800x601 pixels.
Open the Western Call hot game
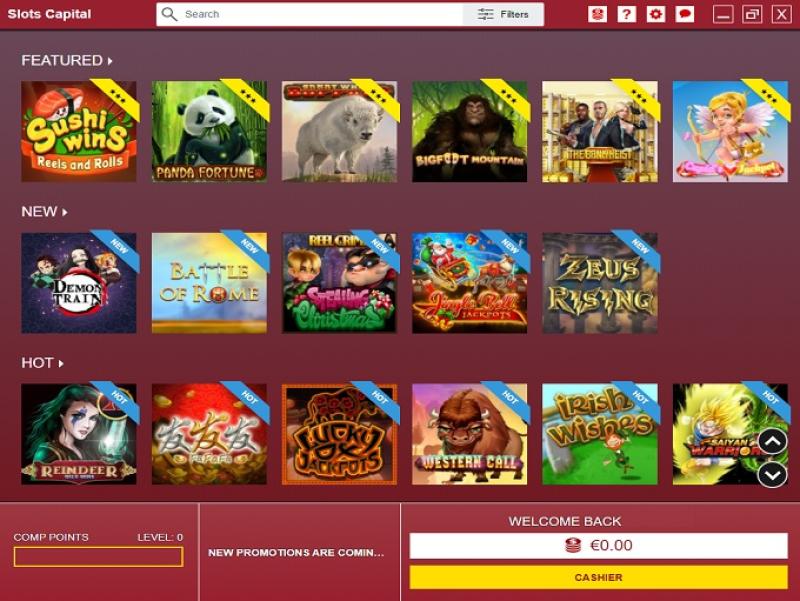click(469, 434)
